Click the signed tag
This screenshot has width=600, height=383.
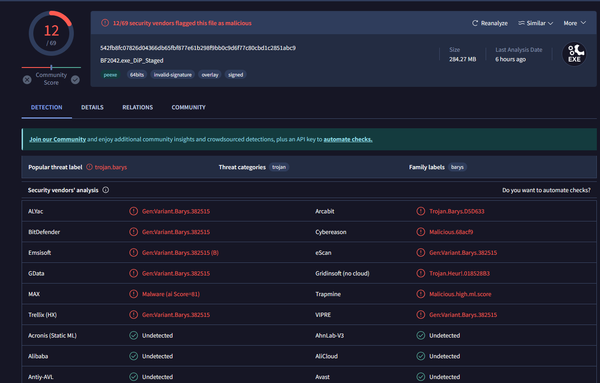[236, 75]
